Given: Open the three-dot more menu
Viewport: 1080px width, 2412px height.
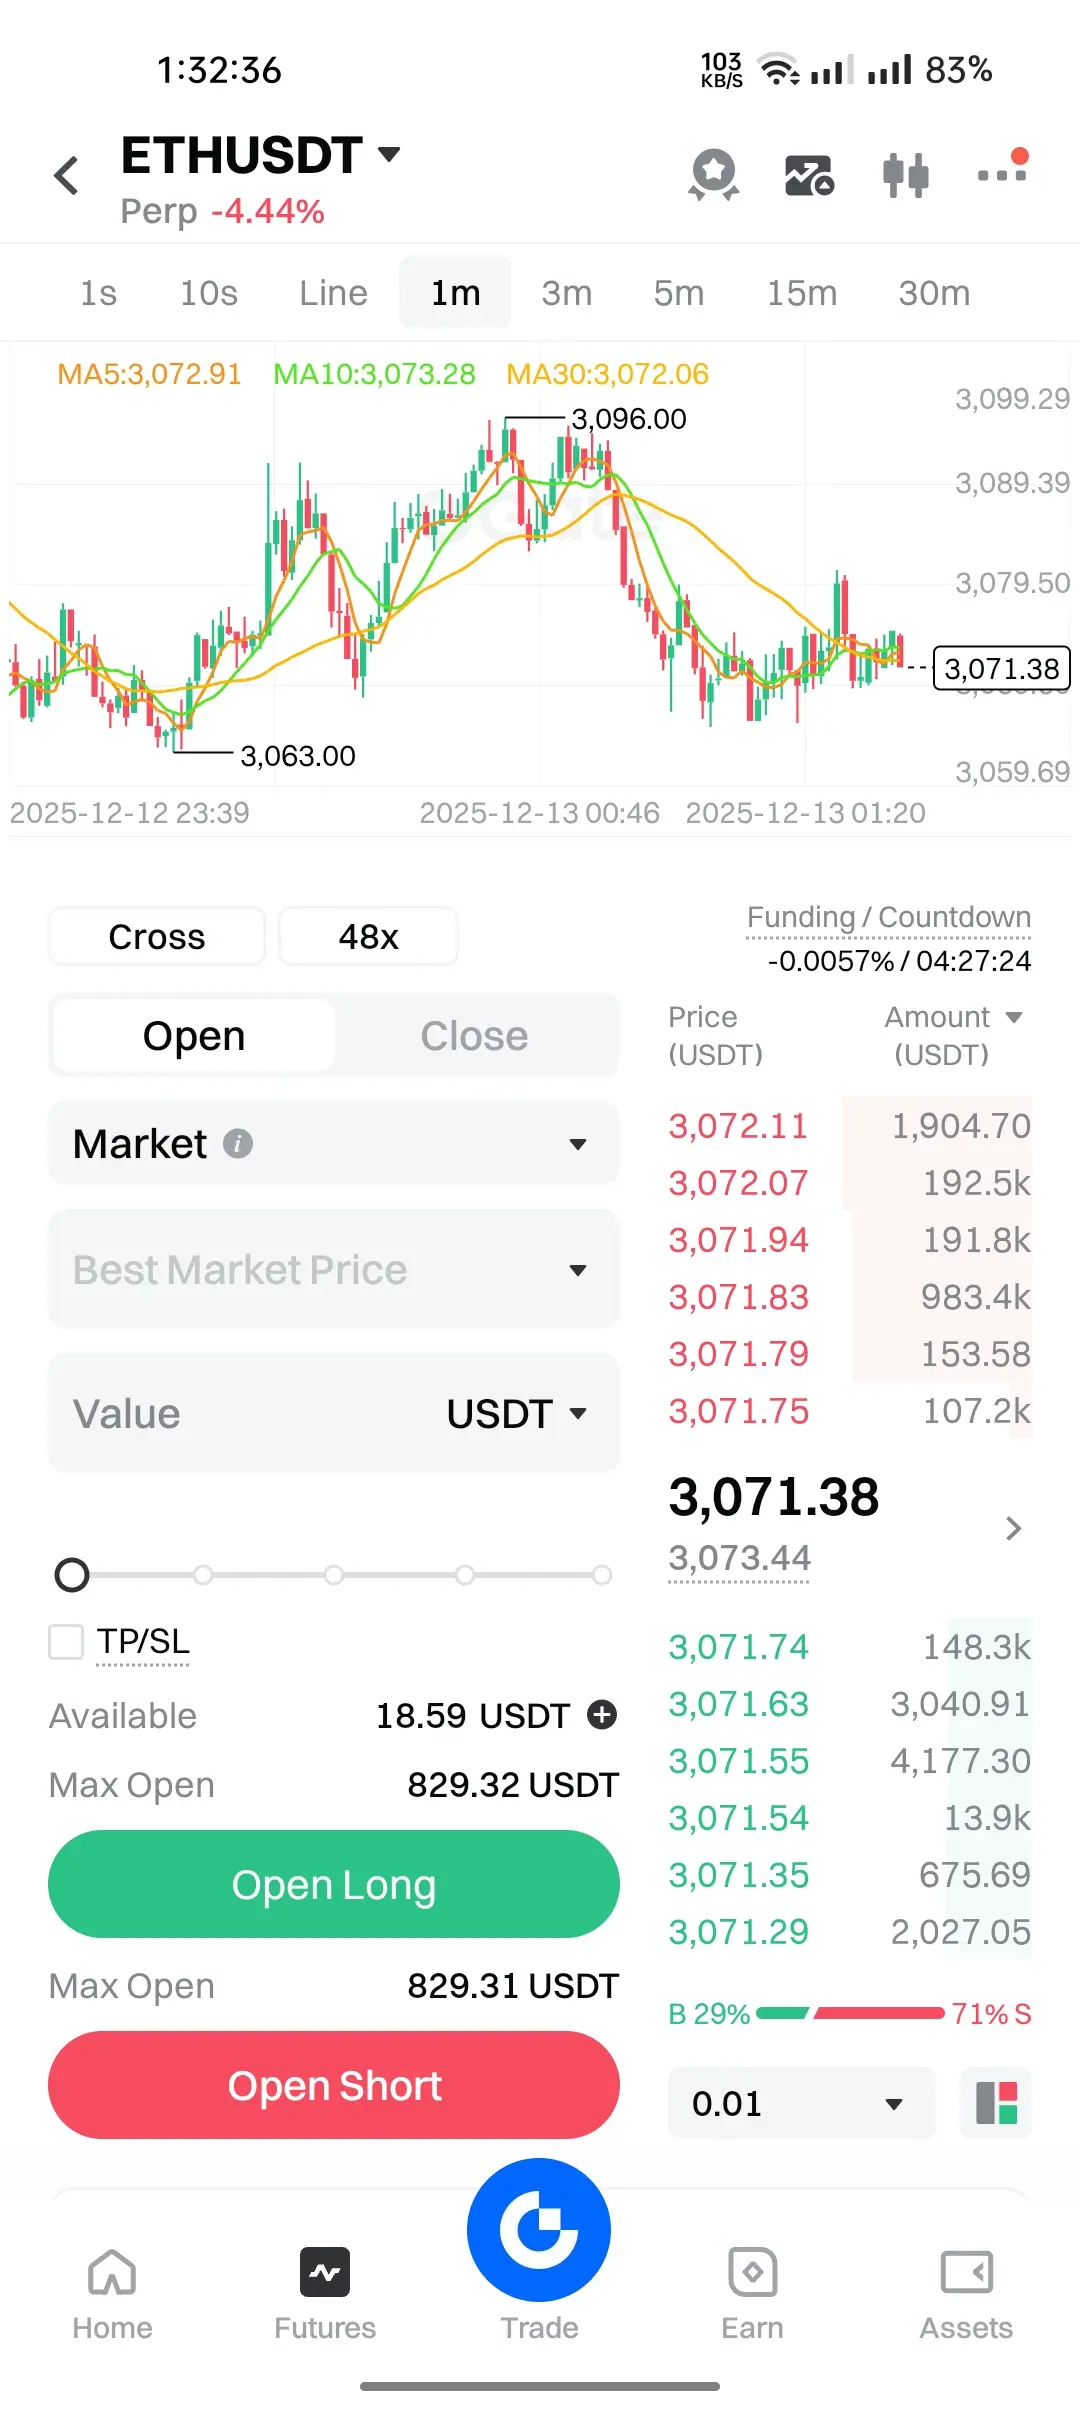Looking at the screenshot, I should (1003, 173).
